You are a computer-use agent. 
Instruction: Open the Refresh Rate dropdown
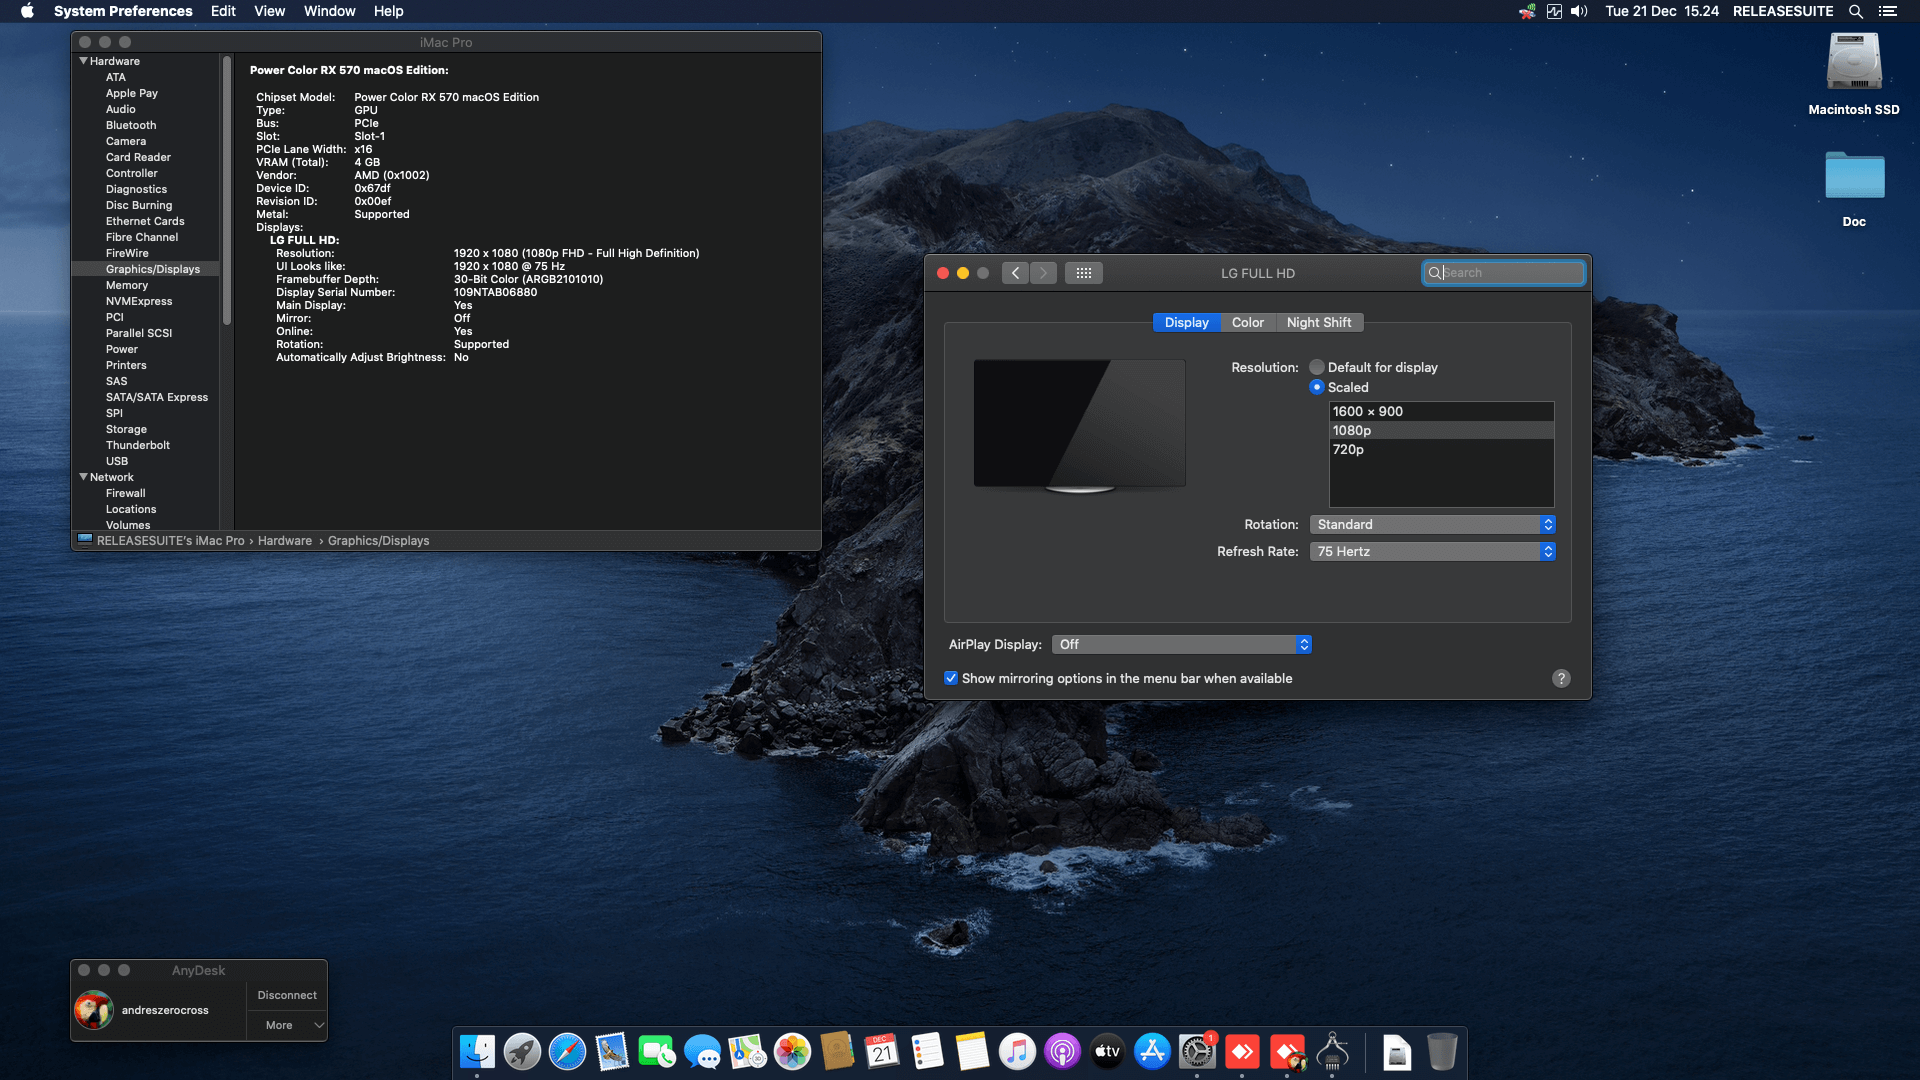click(1432, 551)
